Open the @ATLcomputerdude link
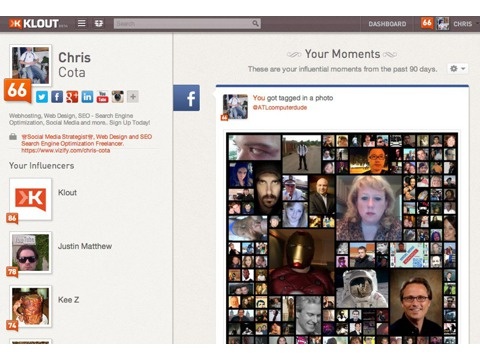 [280, 107]
